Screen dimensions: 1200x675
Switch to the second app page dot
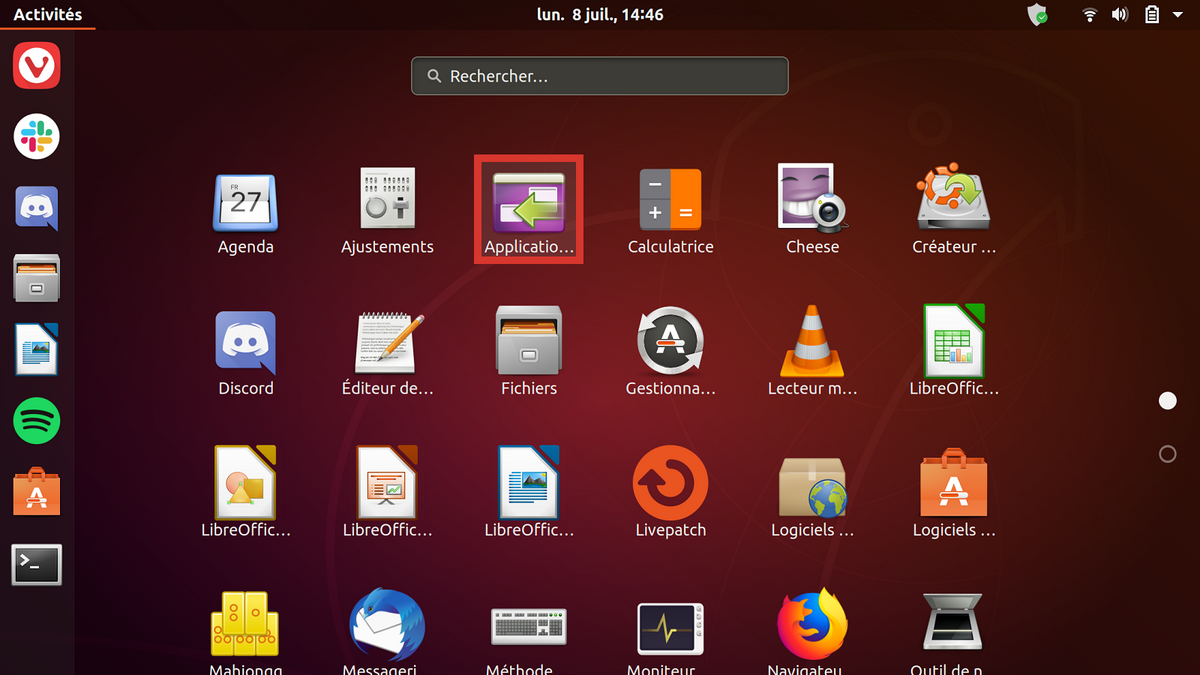click(1167, 454)
